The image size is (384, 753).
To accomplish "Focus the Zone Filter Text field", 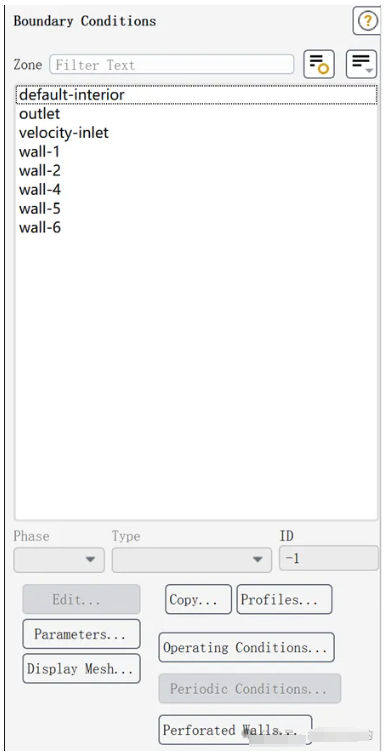I will point(172,64).
